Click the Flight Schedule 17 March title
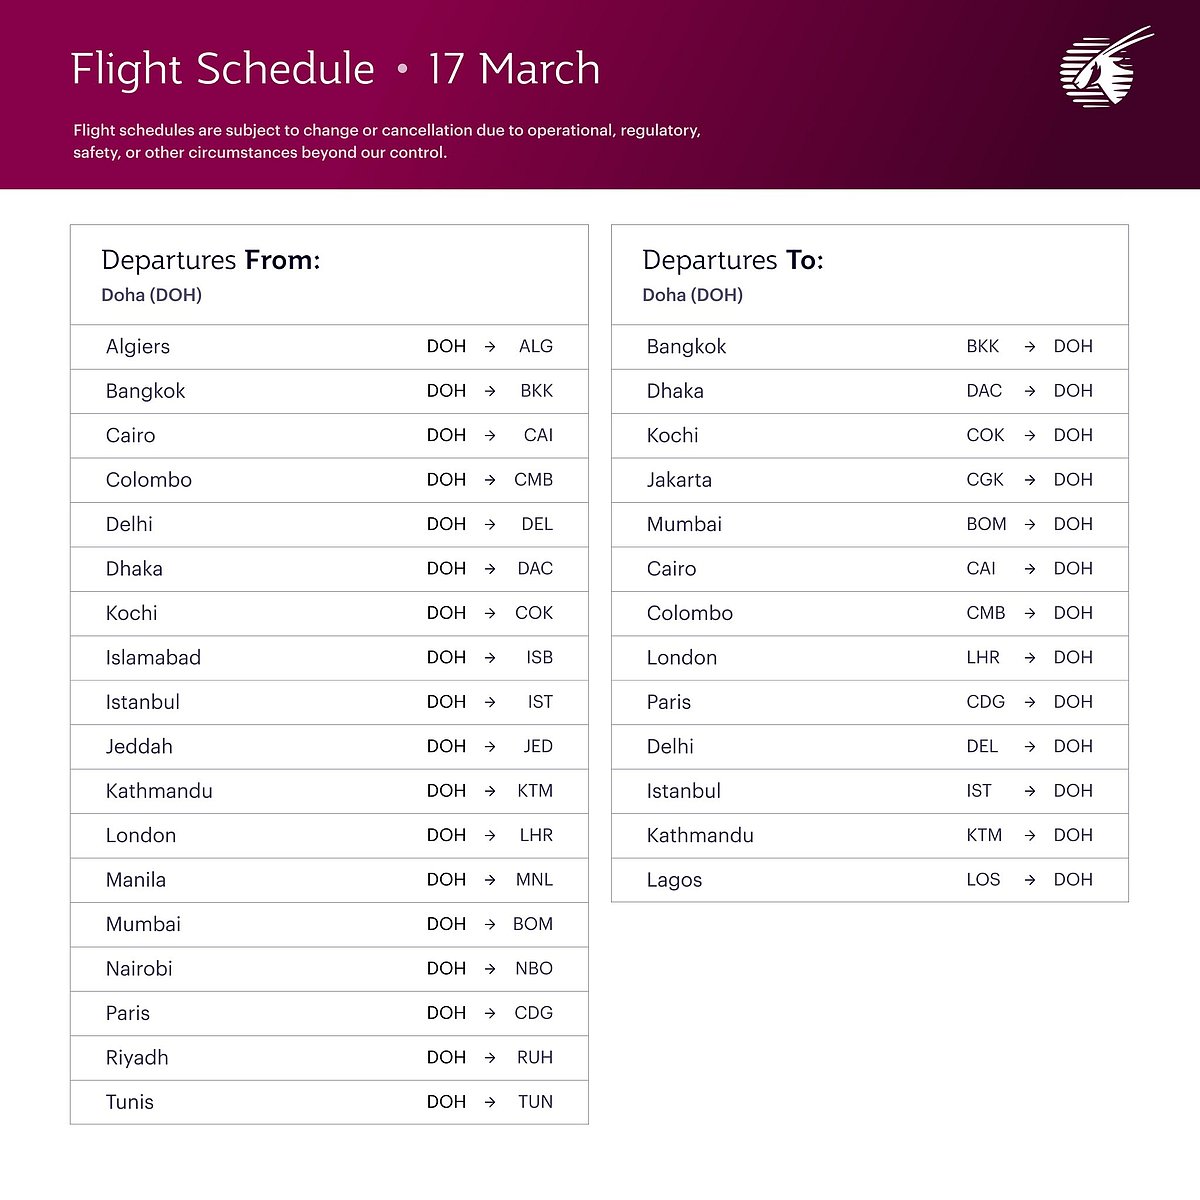 [x=335, y=69]
